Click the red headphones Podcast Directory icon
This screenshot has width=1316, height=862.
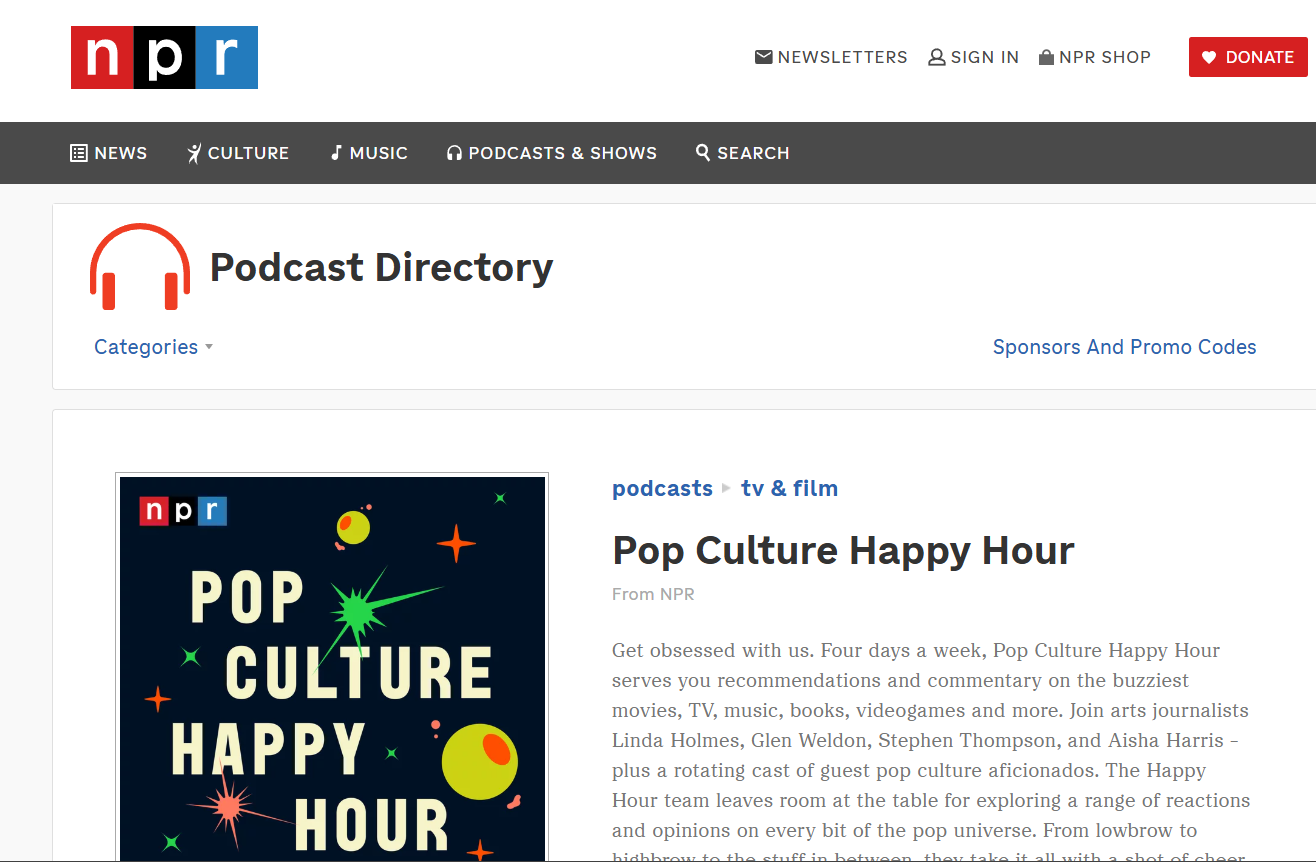pos(140,266)
